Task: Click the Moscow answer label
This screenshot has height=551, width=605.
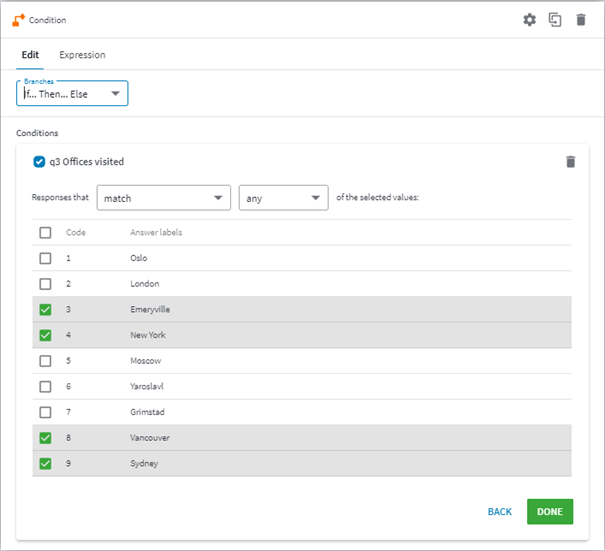Action: tap(145, 361)
